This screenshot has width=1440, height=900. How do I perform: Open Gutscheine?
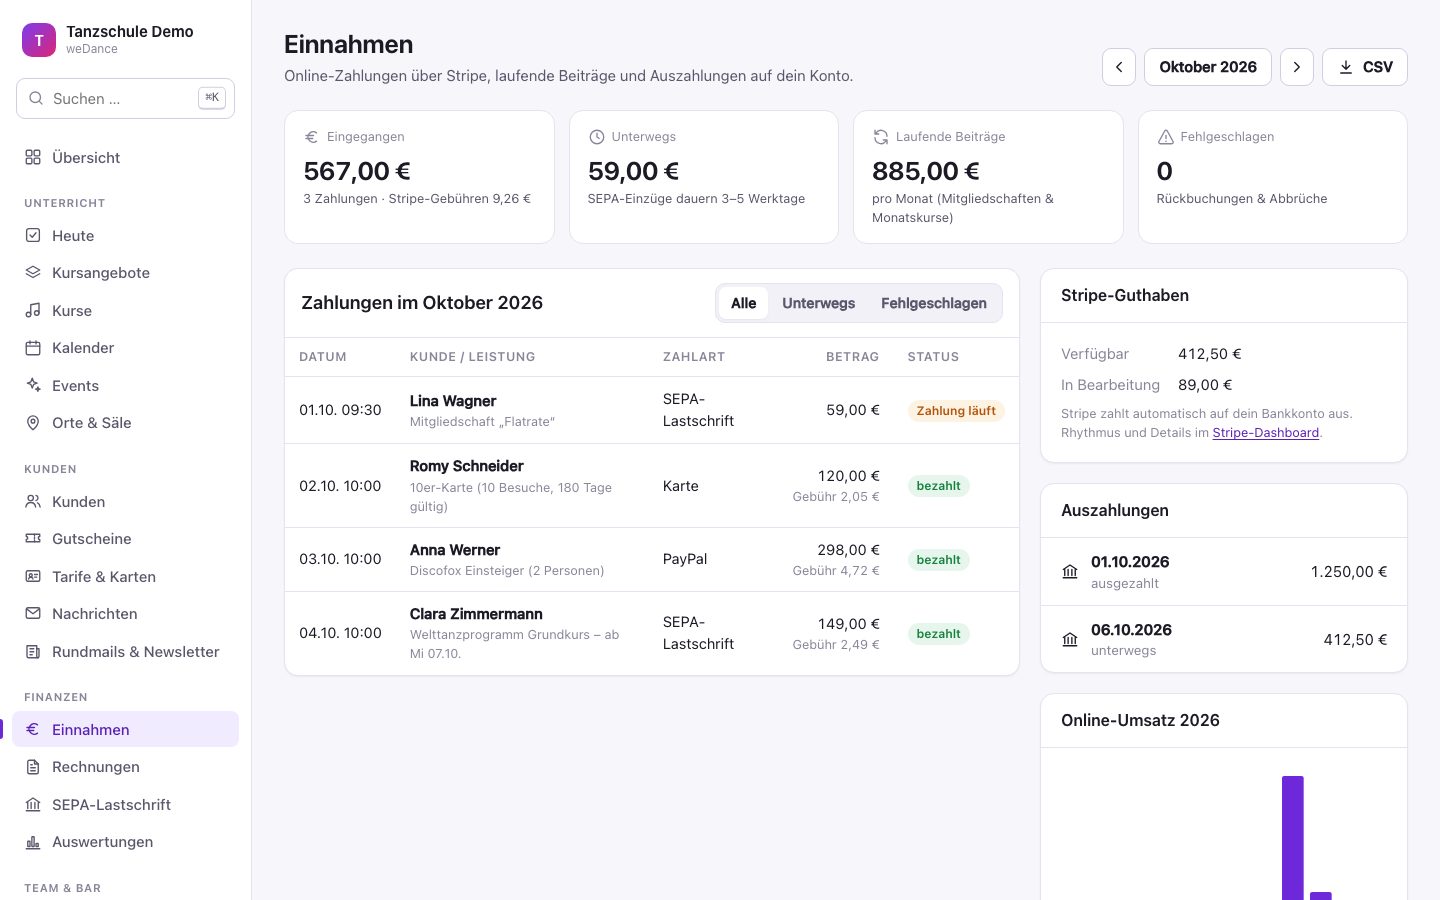coord(125,539)
